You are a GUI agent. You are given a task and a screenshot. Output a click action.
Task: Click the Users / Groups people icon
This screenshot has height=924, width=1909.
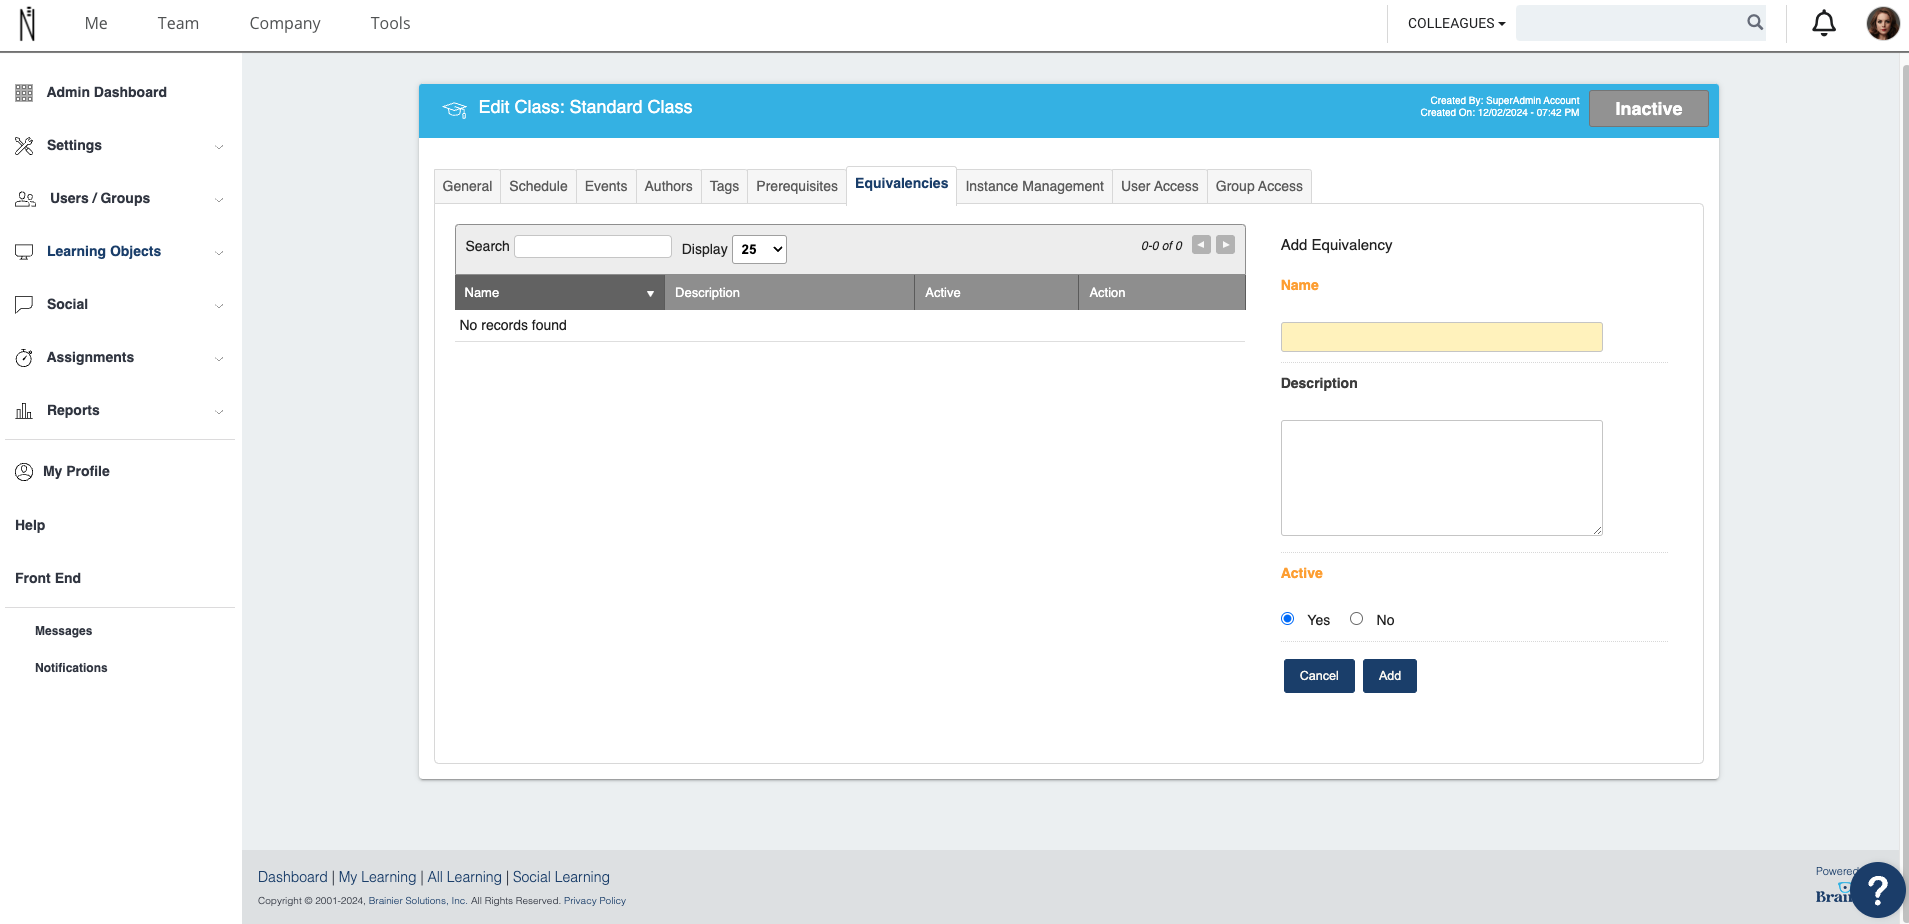click(26, 199)
